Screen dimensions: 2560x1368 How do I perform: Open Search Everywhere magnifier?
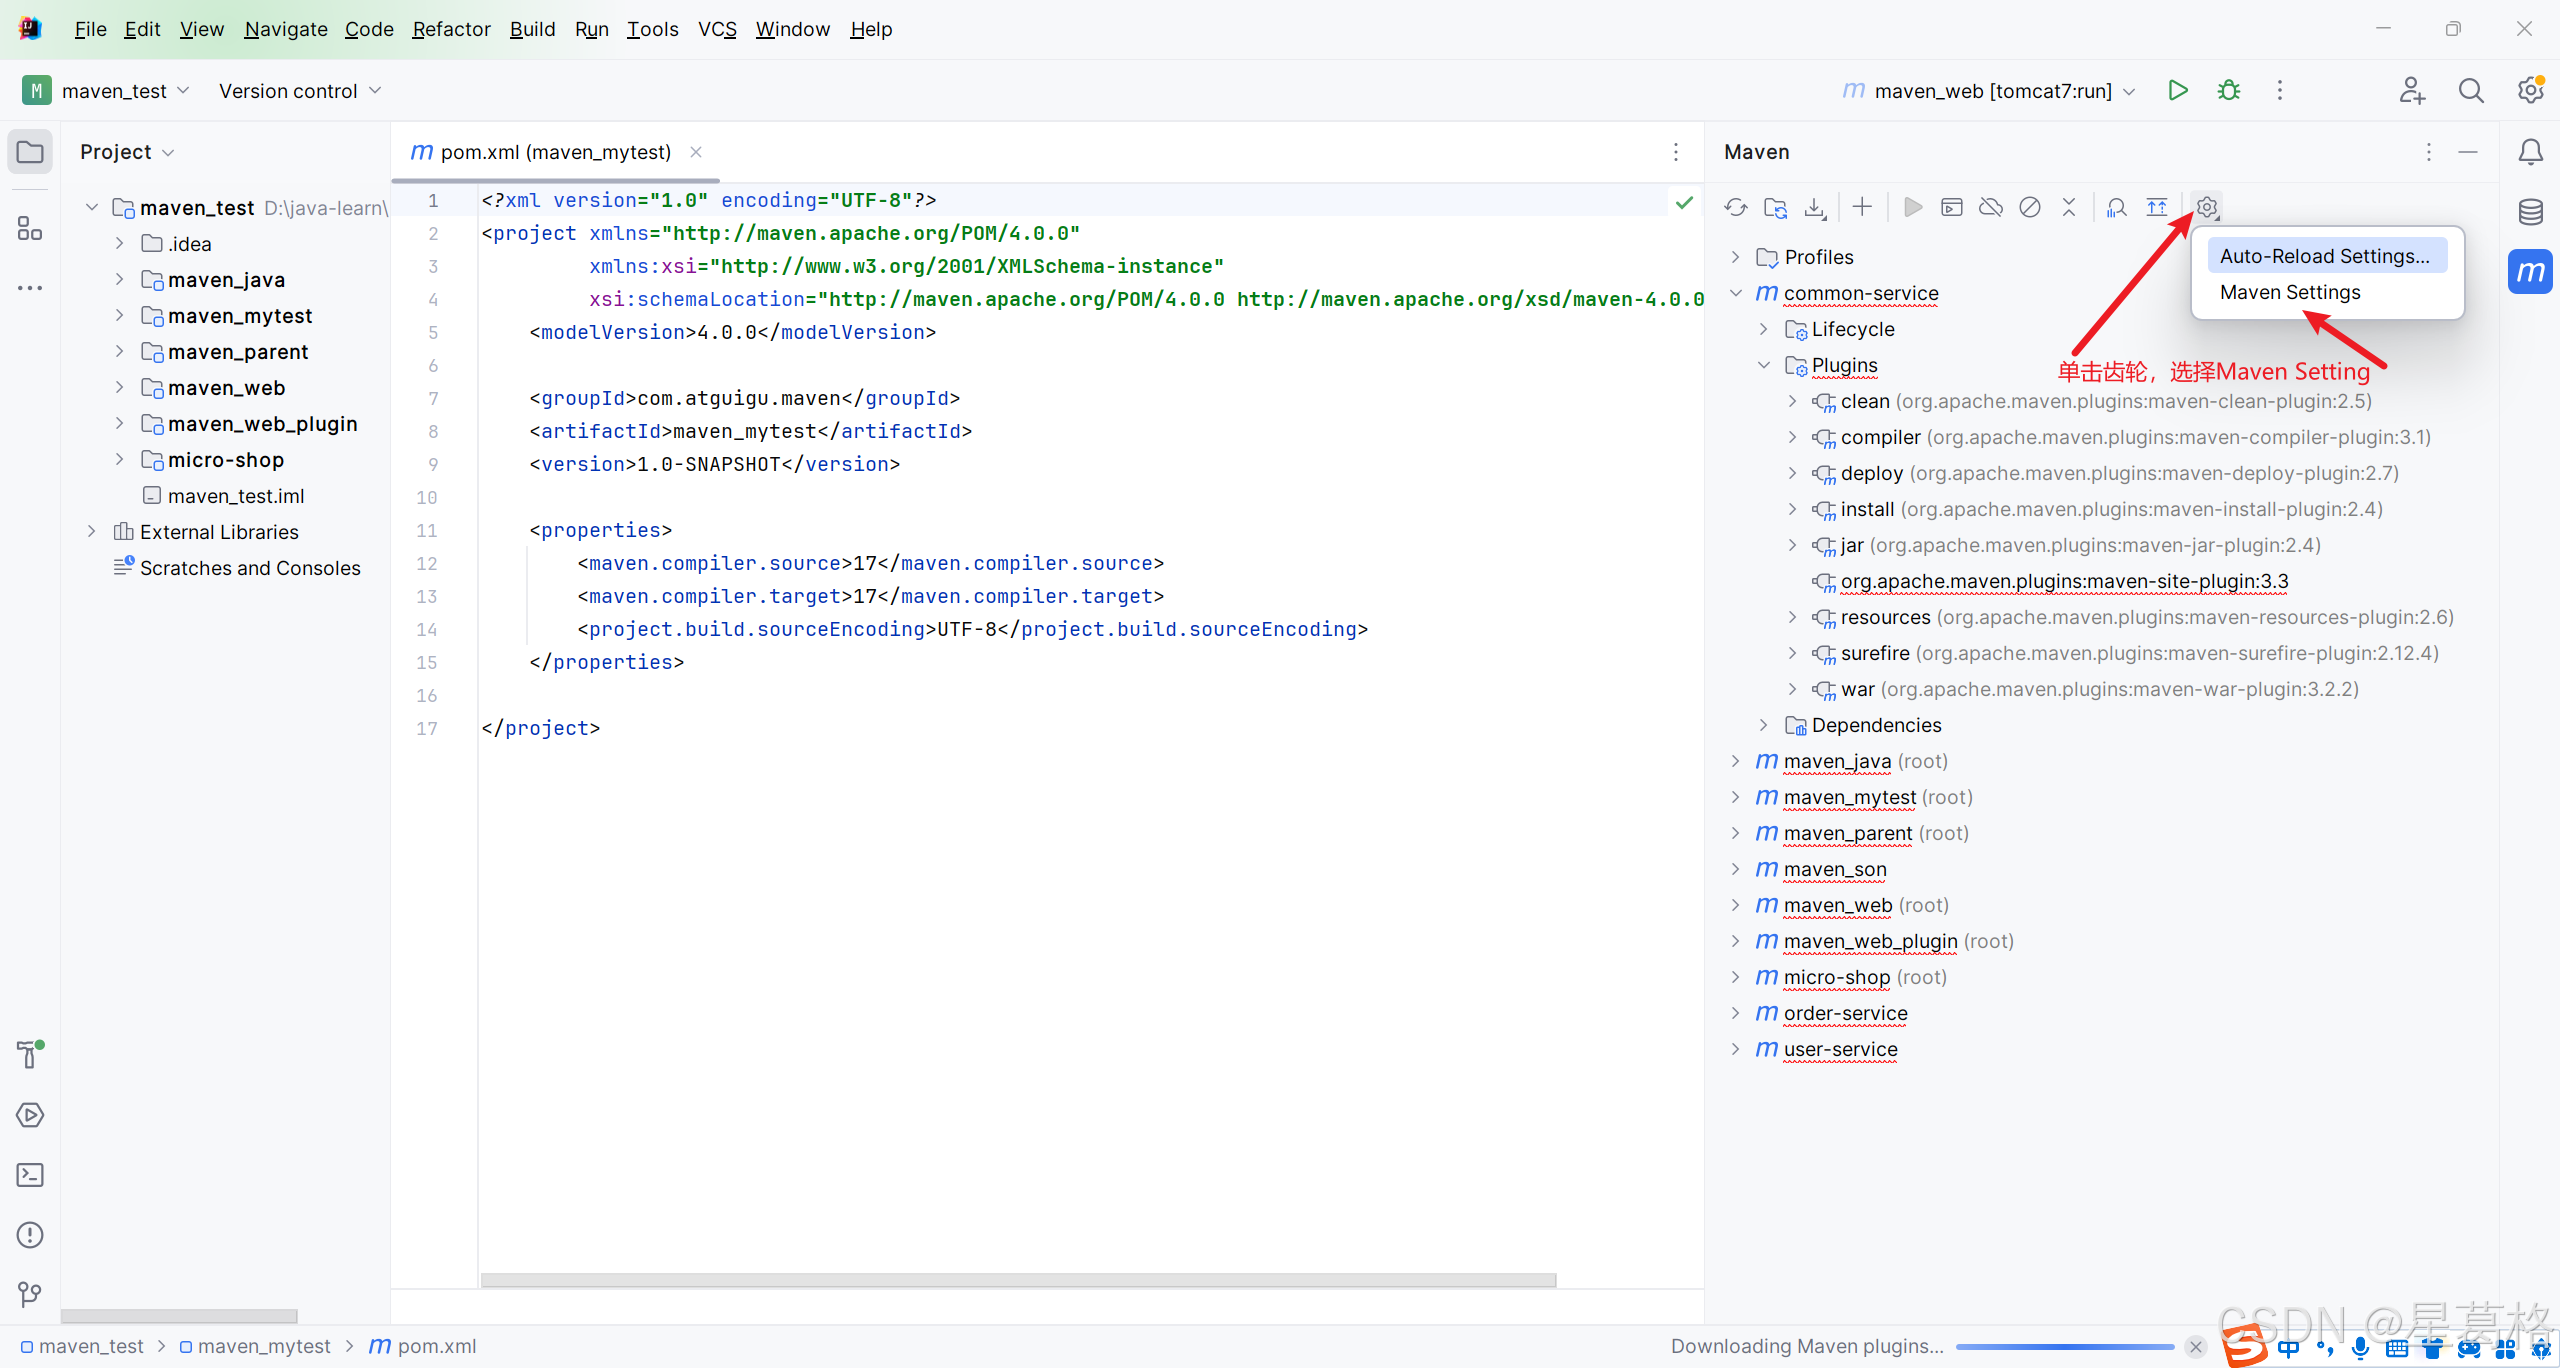[2471, 90]
